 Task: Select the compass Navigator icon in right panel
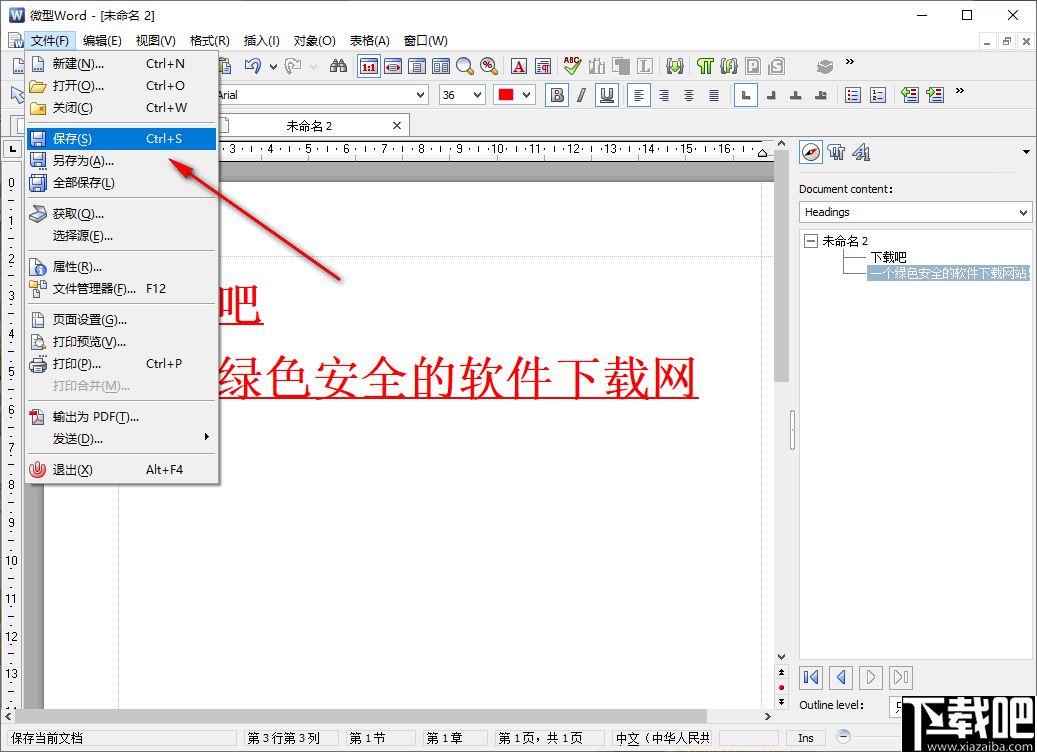click(810, 152)
